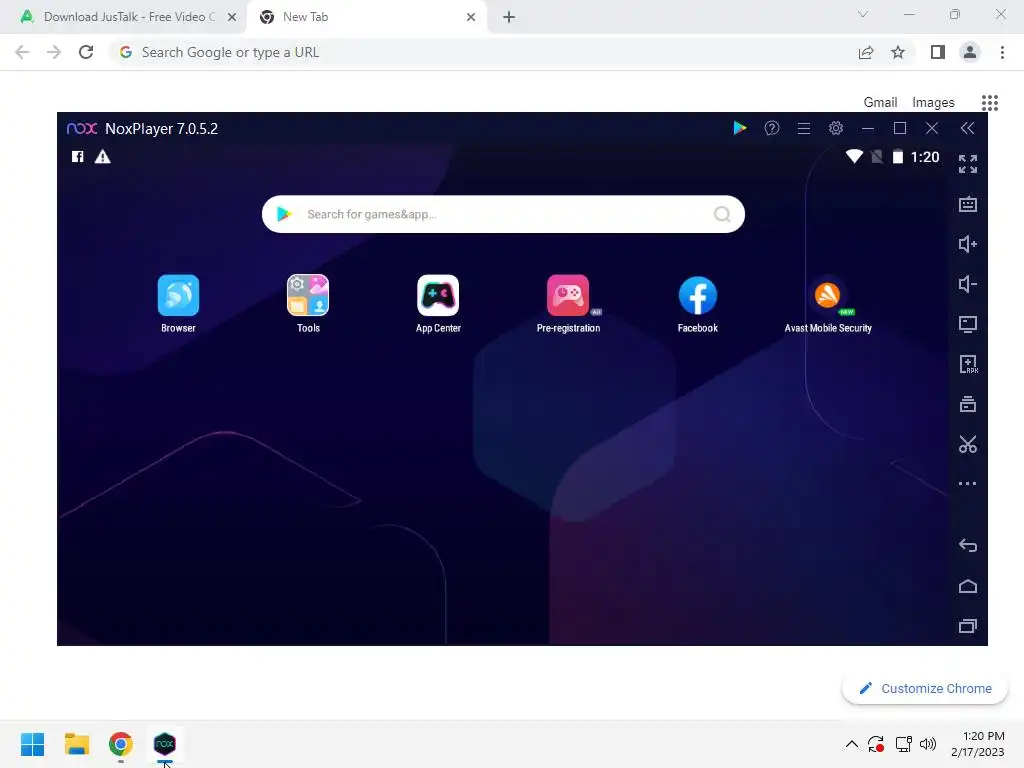Launch App Center
Viewport: 1024px width, 768px height.
pos(438,296)
